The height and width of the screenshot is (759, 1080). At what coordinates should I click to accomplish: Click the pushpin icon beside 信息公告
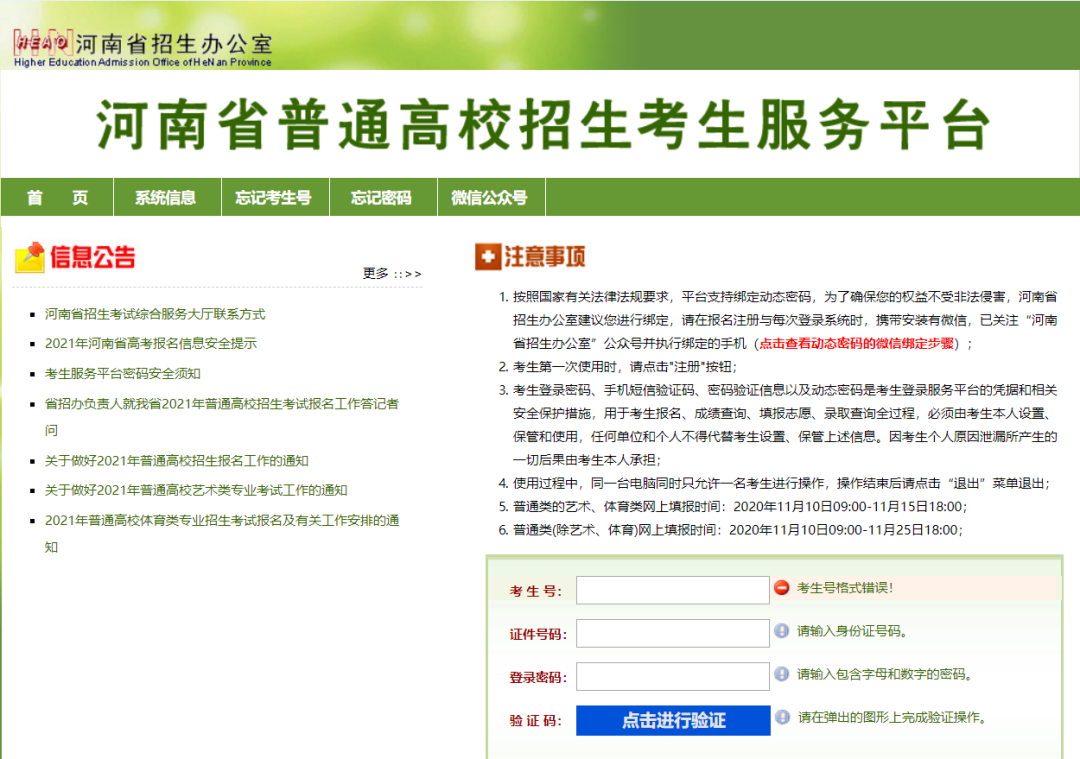[30, 257]
